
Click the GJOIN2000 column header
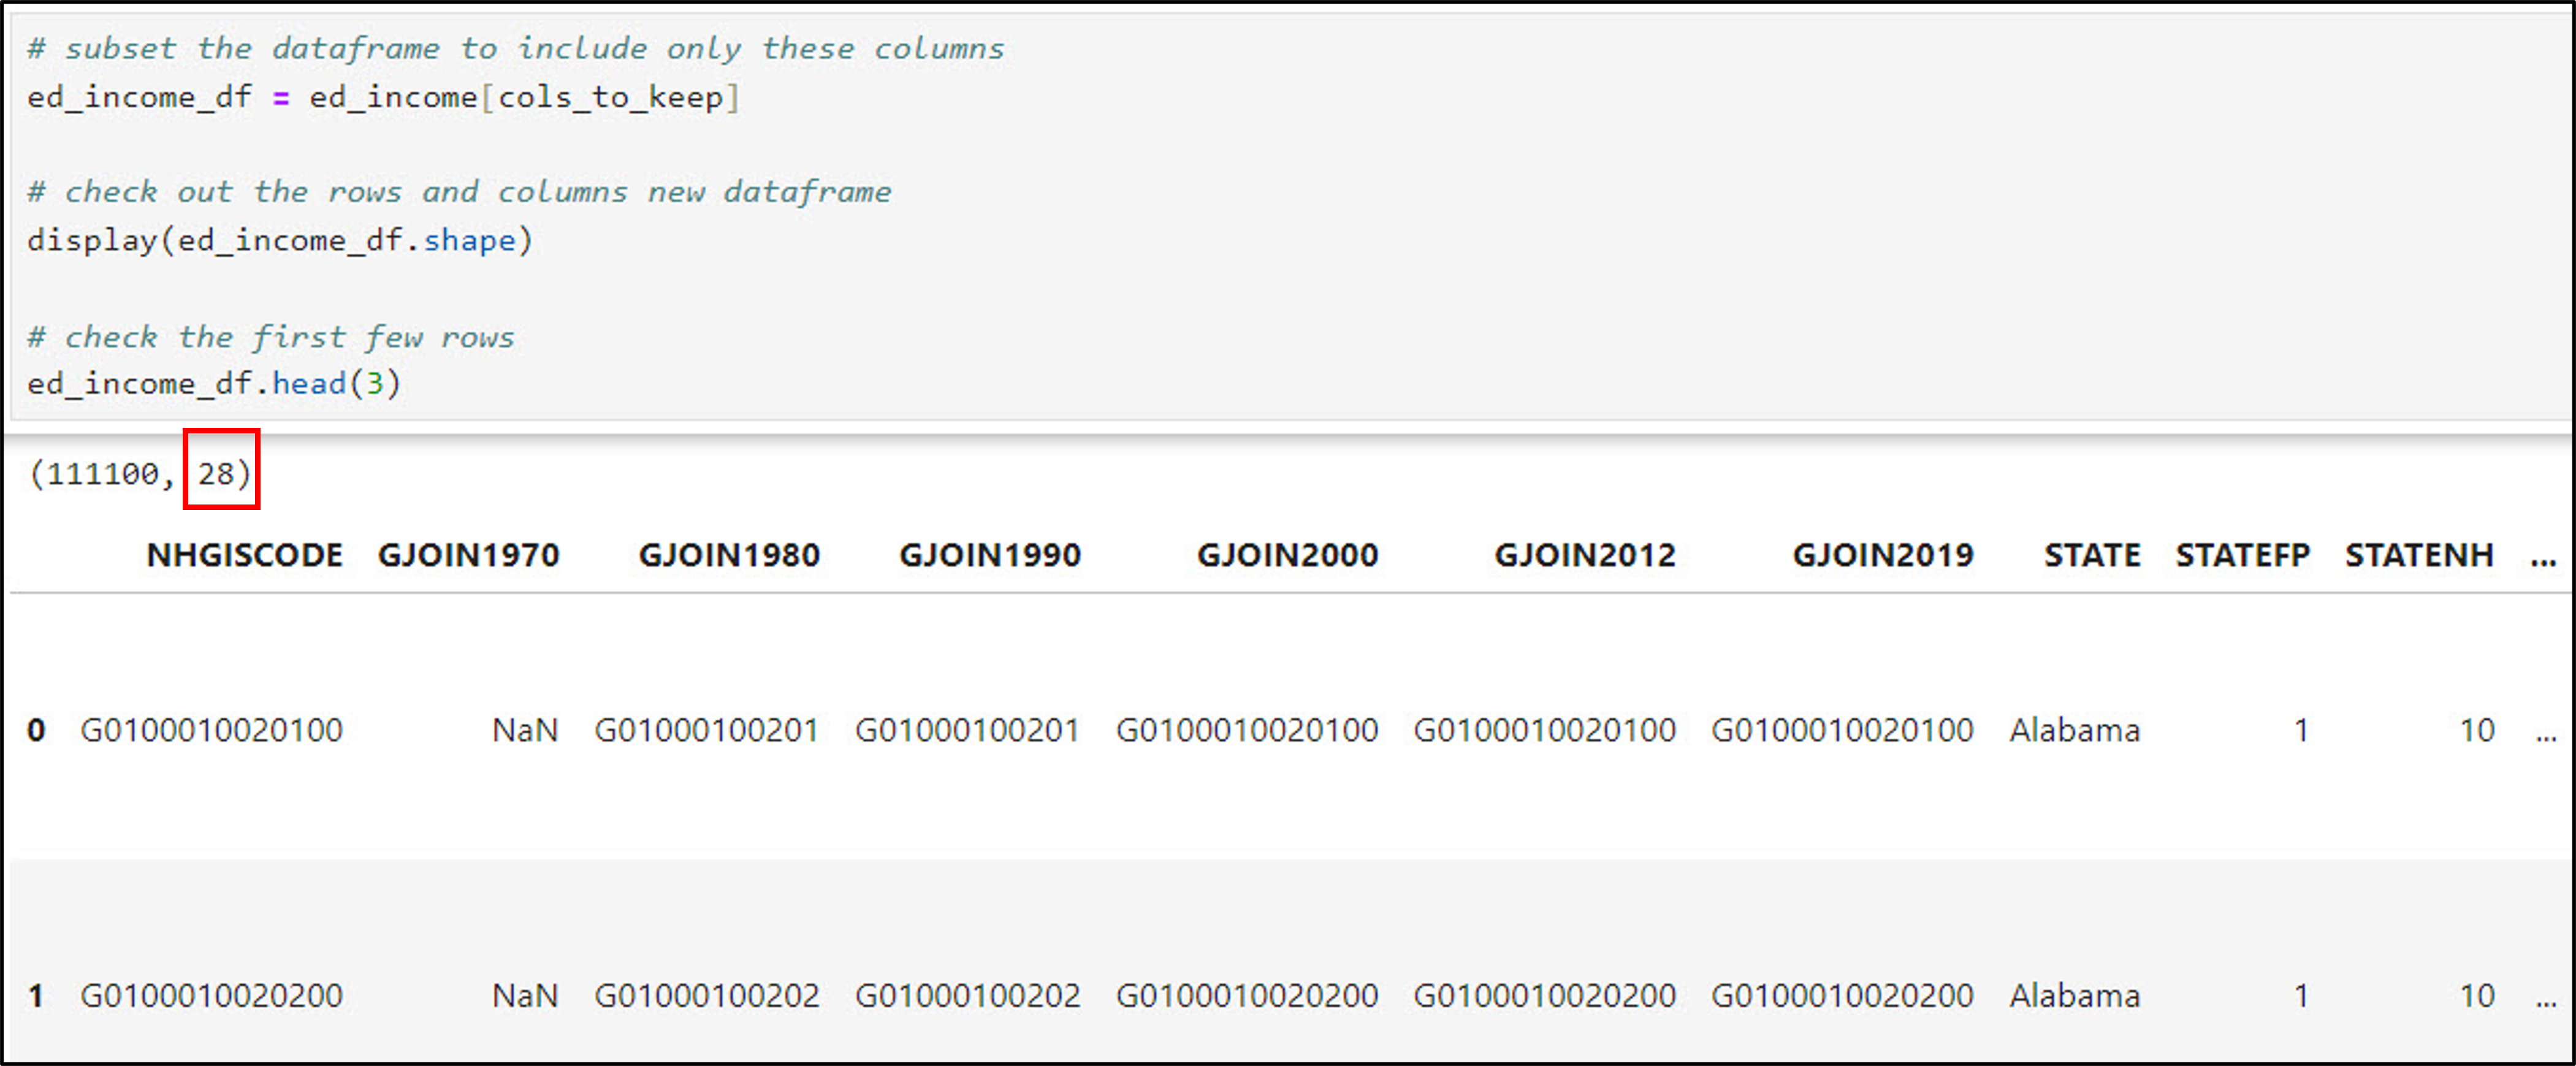pyautogui.click(x=1287, y=555)
